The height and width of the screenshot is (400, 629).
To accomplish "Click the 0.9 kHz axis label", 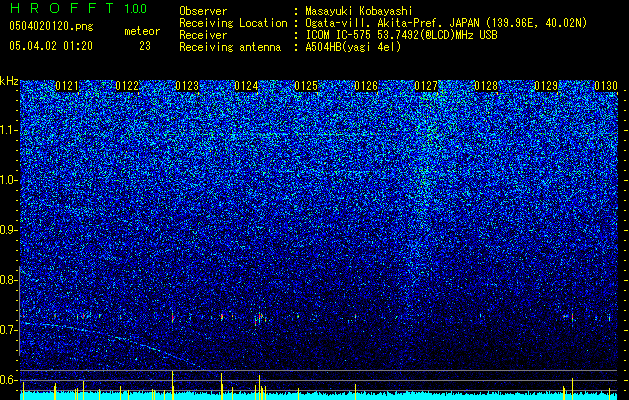I will (x=8, y=230).
